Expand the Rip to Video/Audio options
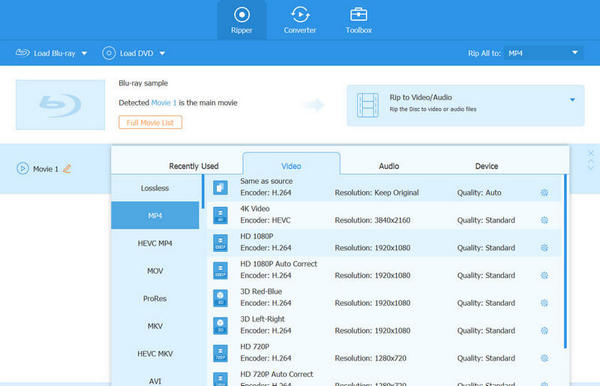The image size is (600, 386). [572, 100]
